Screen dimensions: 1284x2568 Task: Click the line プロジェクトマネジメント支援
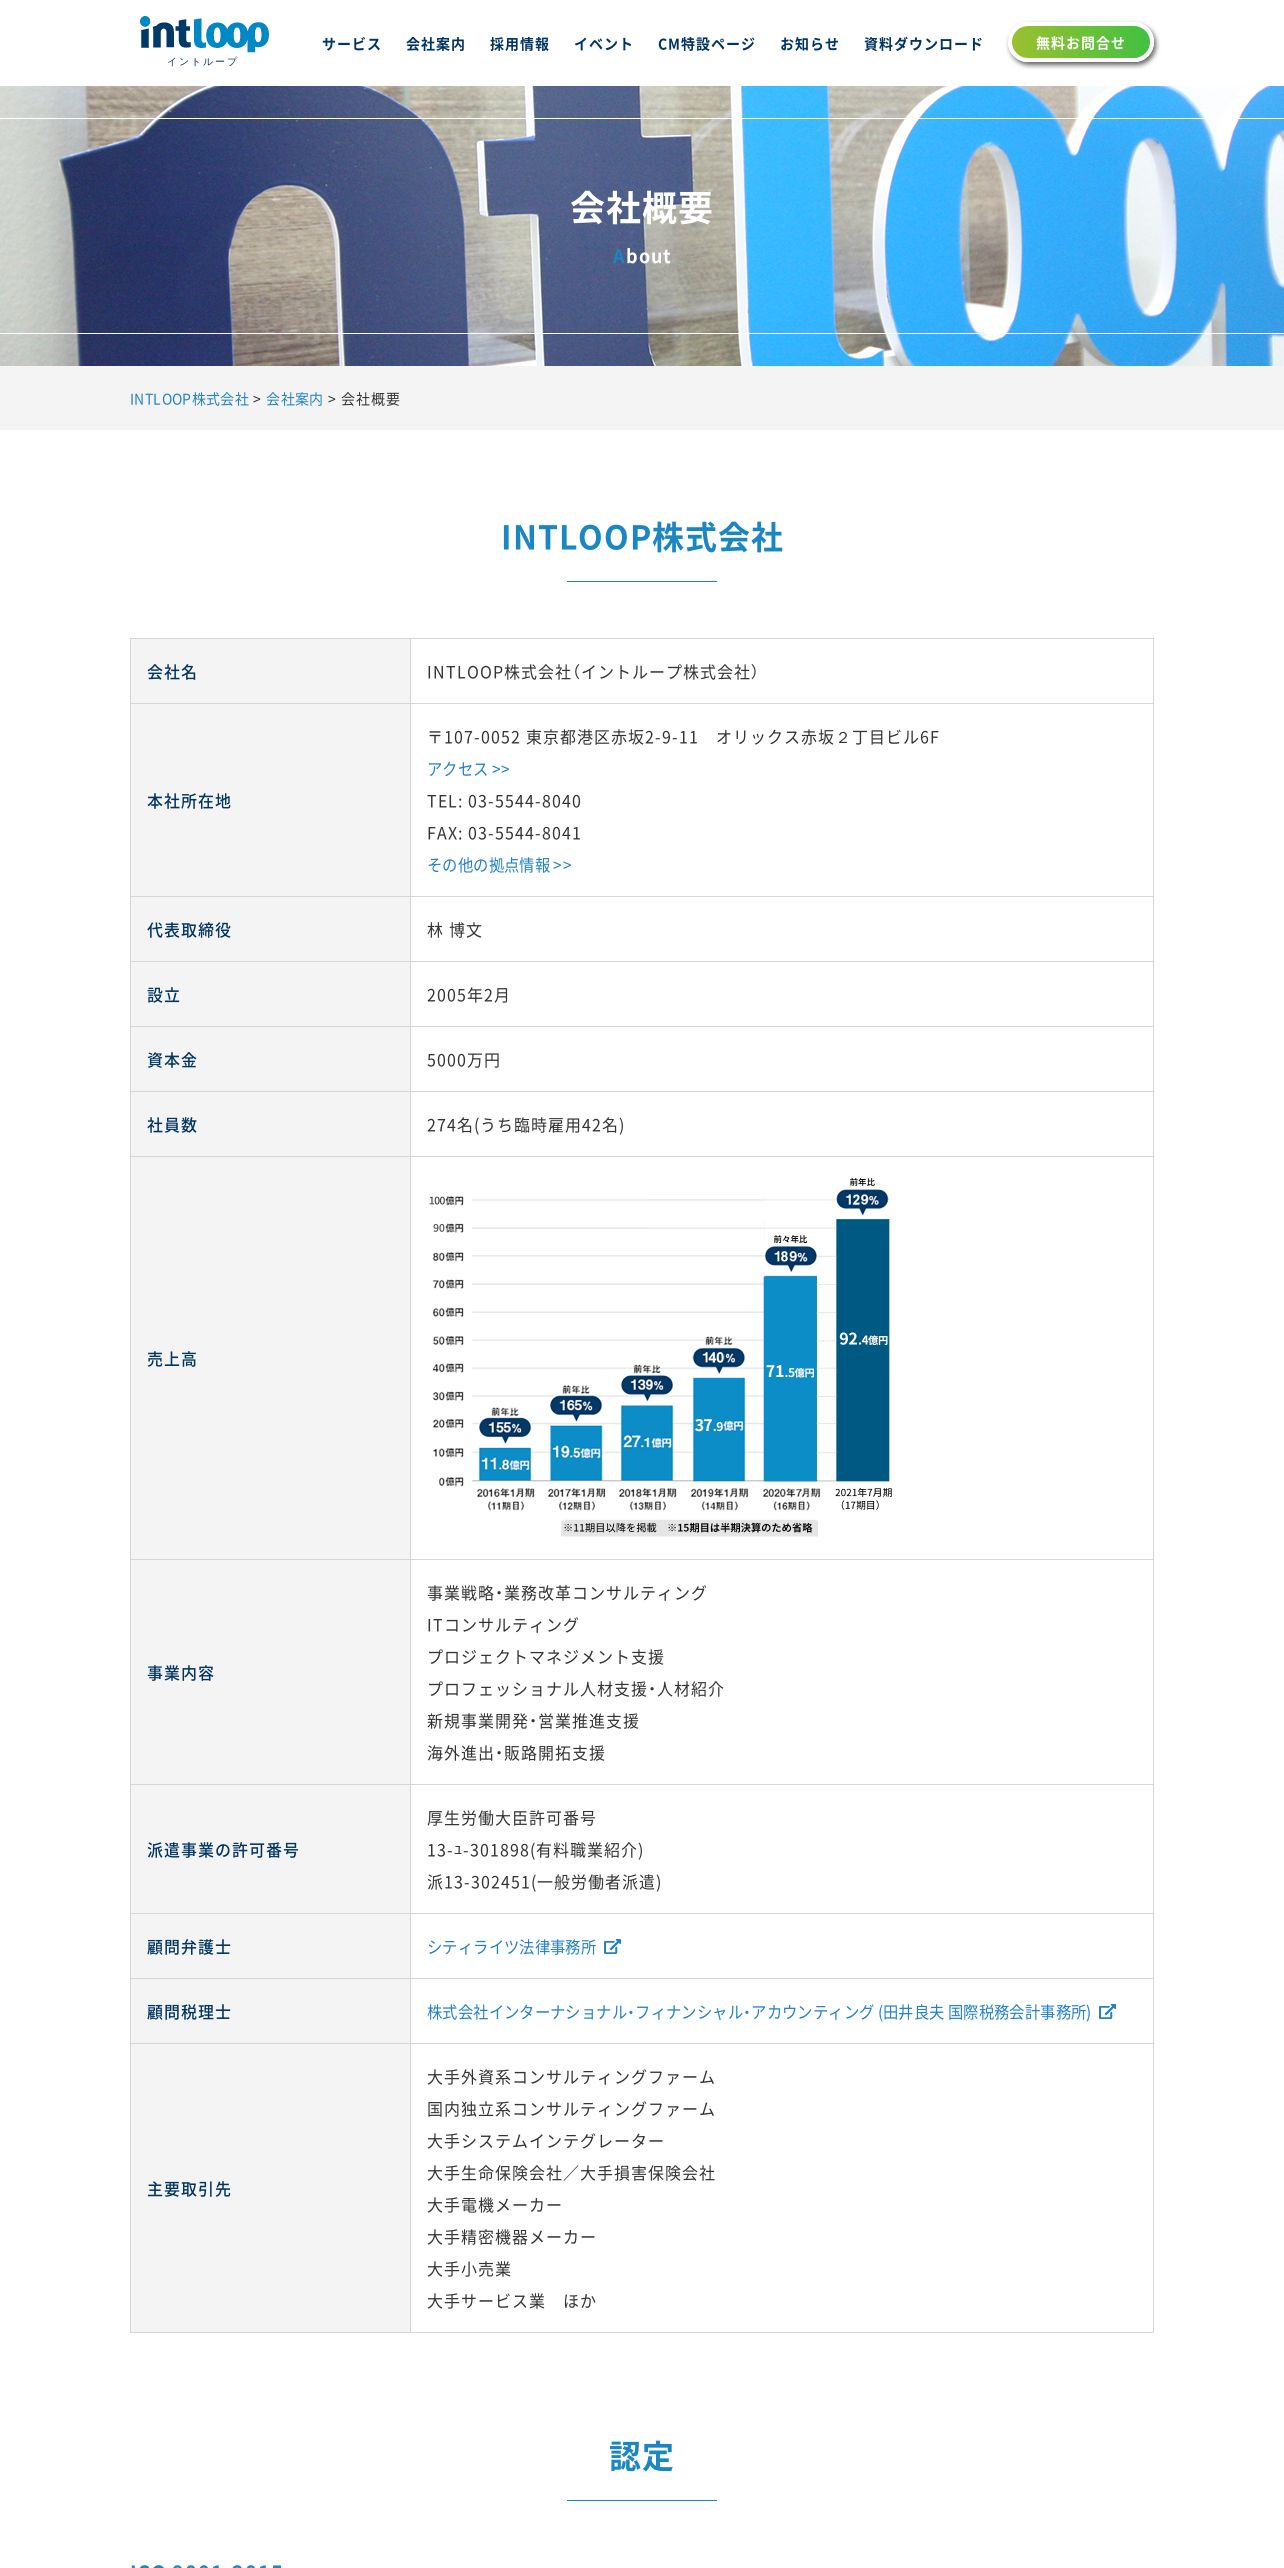pyautogui.click(x=546, y=1657)
